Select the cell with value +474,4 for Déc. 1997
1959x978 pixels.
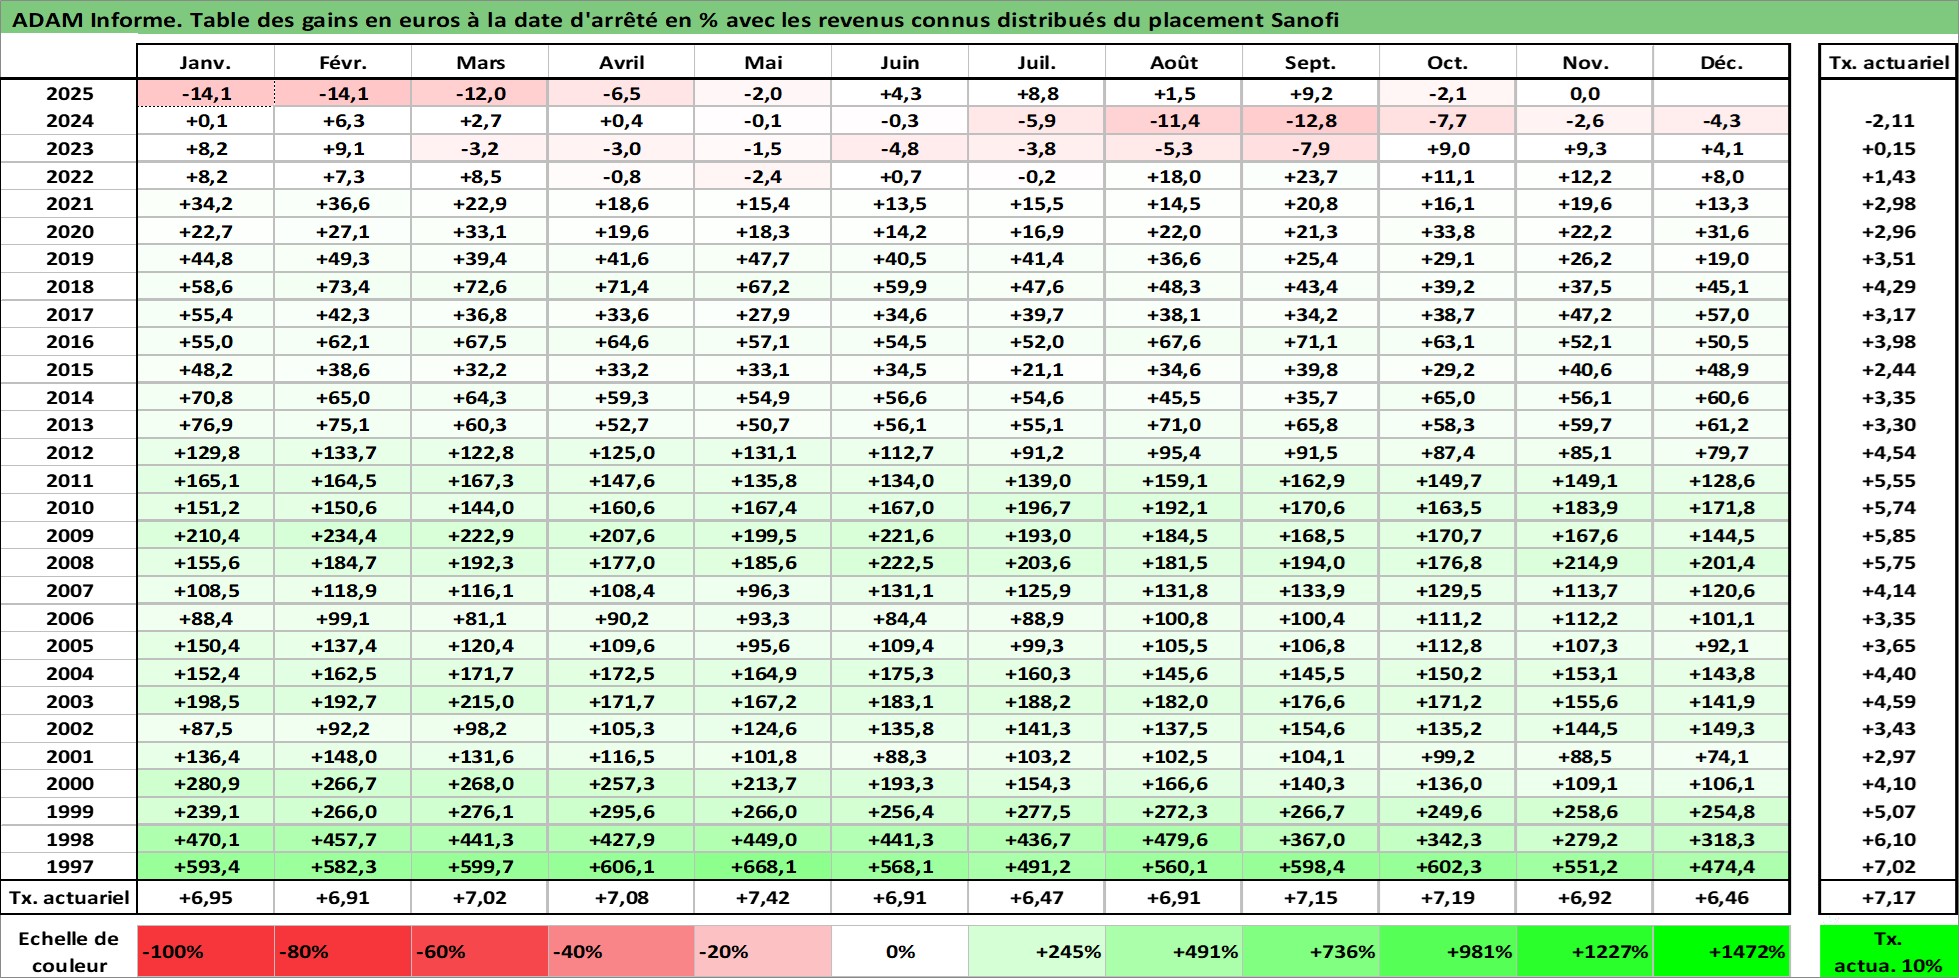pos(1721,867)
